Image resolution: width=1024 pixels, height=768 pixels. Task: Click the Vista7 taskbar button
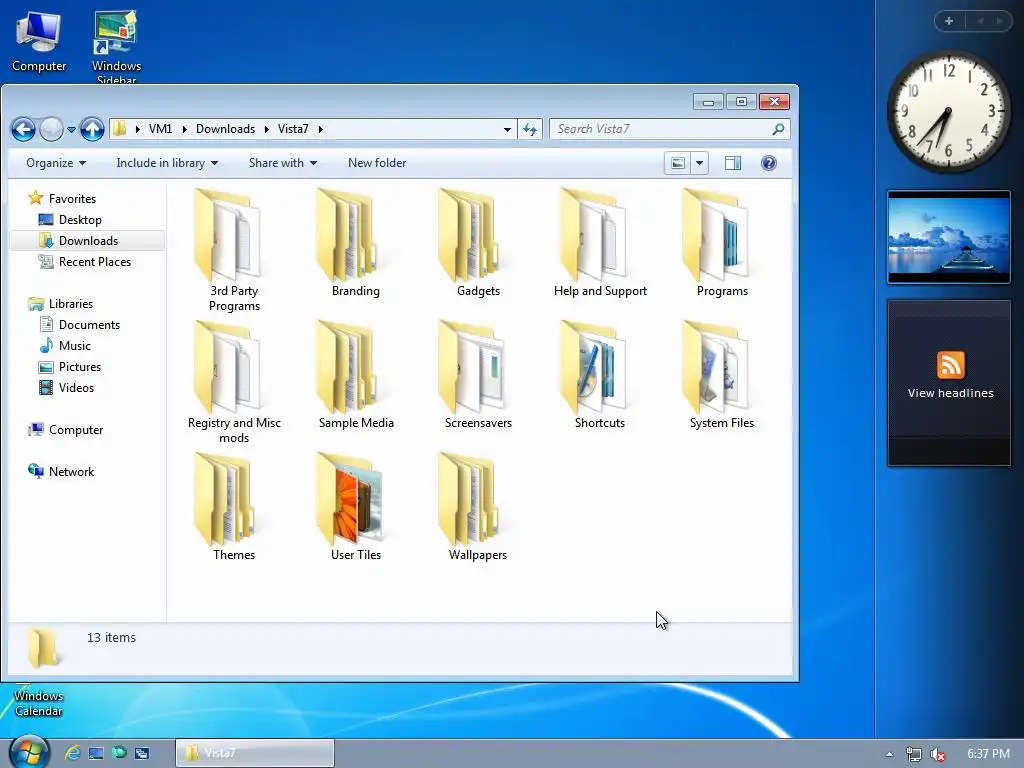click(255, 753)
